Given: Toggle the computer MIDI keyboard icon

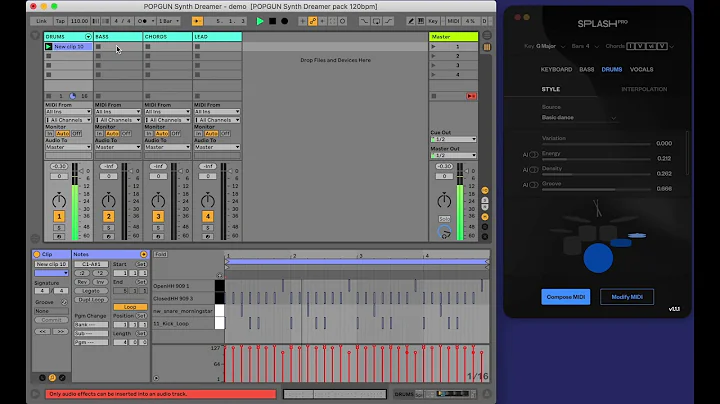Looking at the screenshot, I should point(421,21).
